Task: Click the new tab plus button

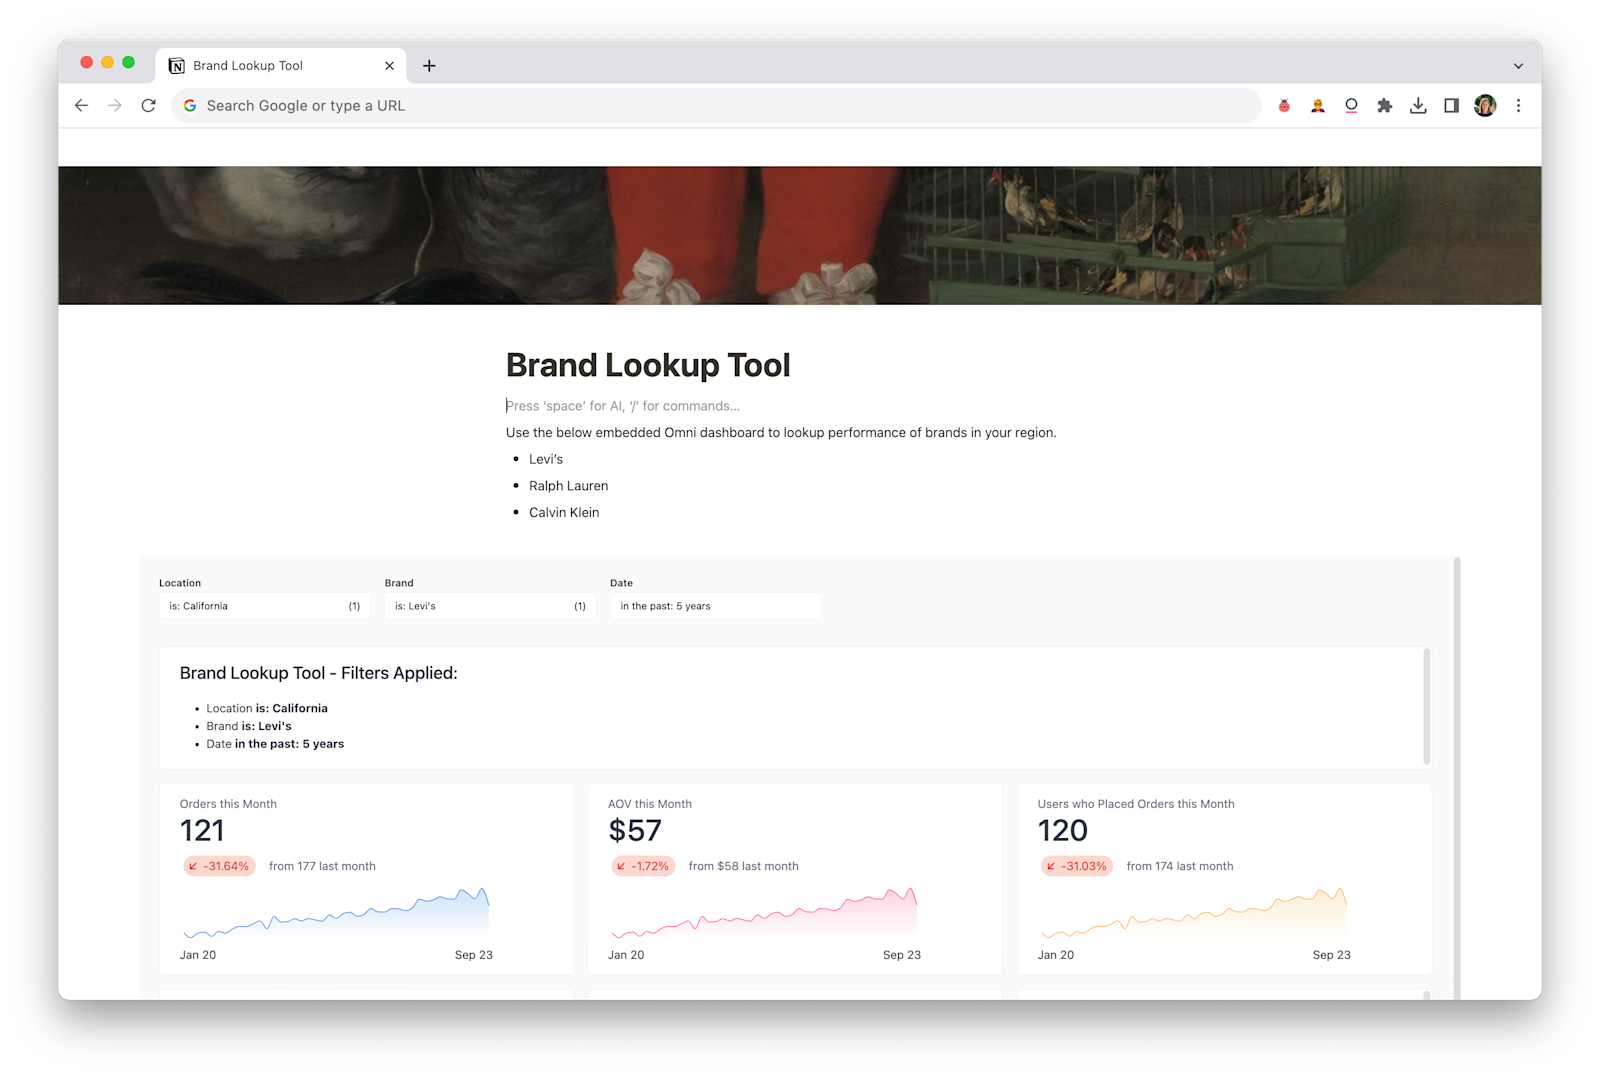Action: pyautogui.click(x=429, y=65)
